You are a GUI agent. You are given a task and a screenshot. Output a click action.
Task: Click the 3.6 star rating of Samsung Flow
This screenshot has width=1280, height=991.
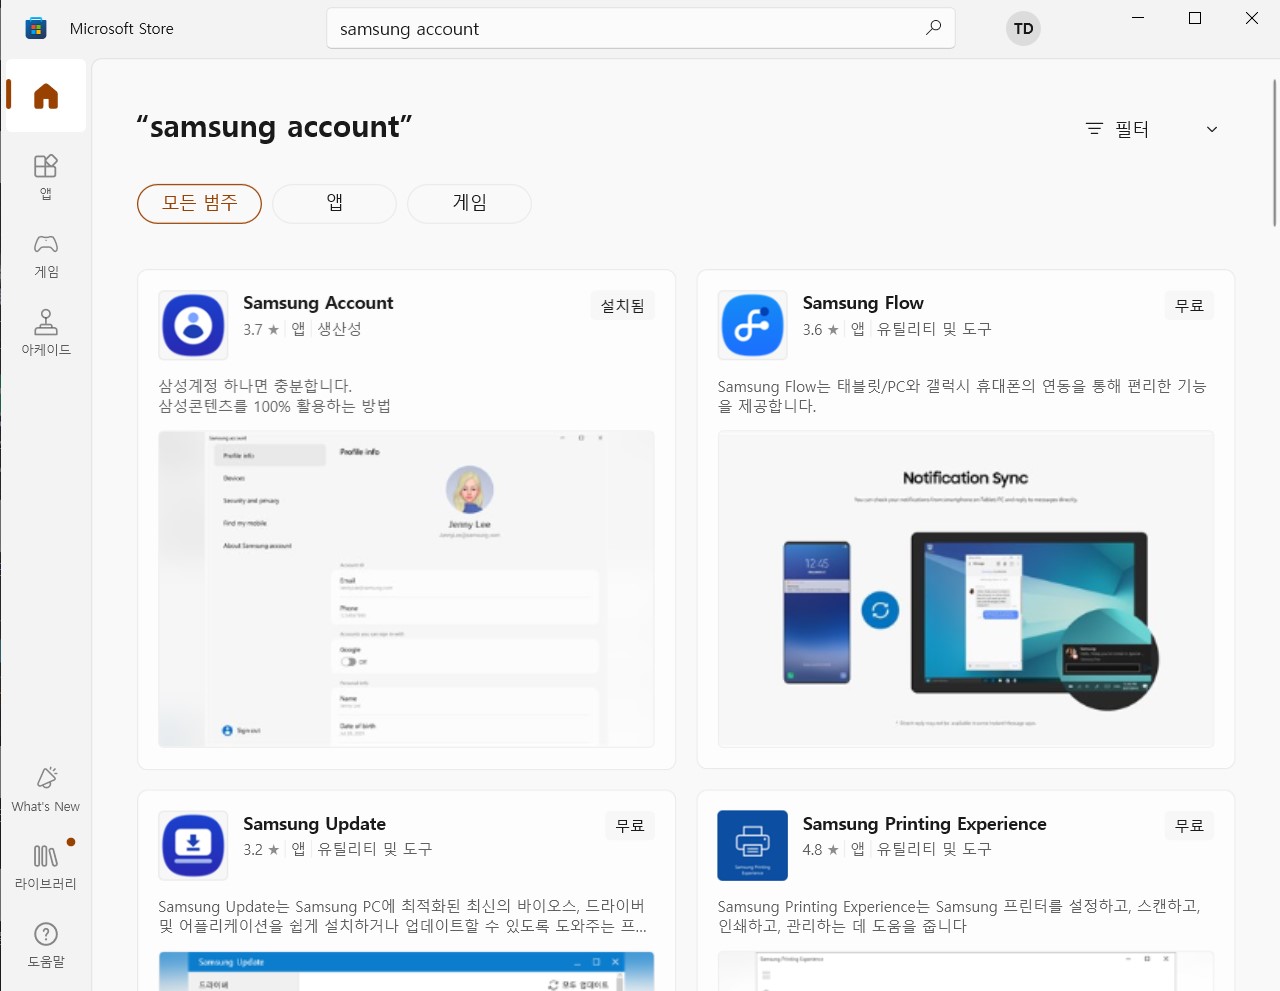(x=821, y=330)
